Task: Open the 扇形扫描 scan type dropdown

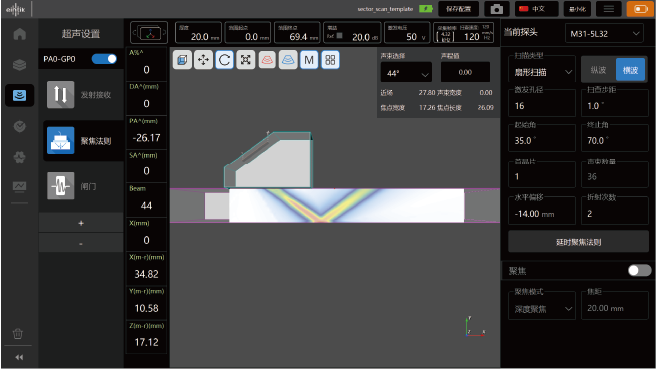Action: click(542, 72)
